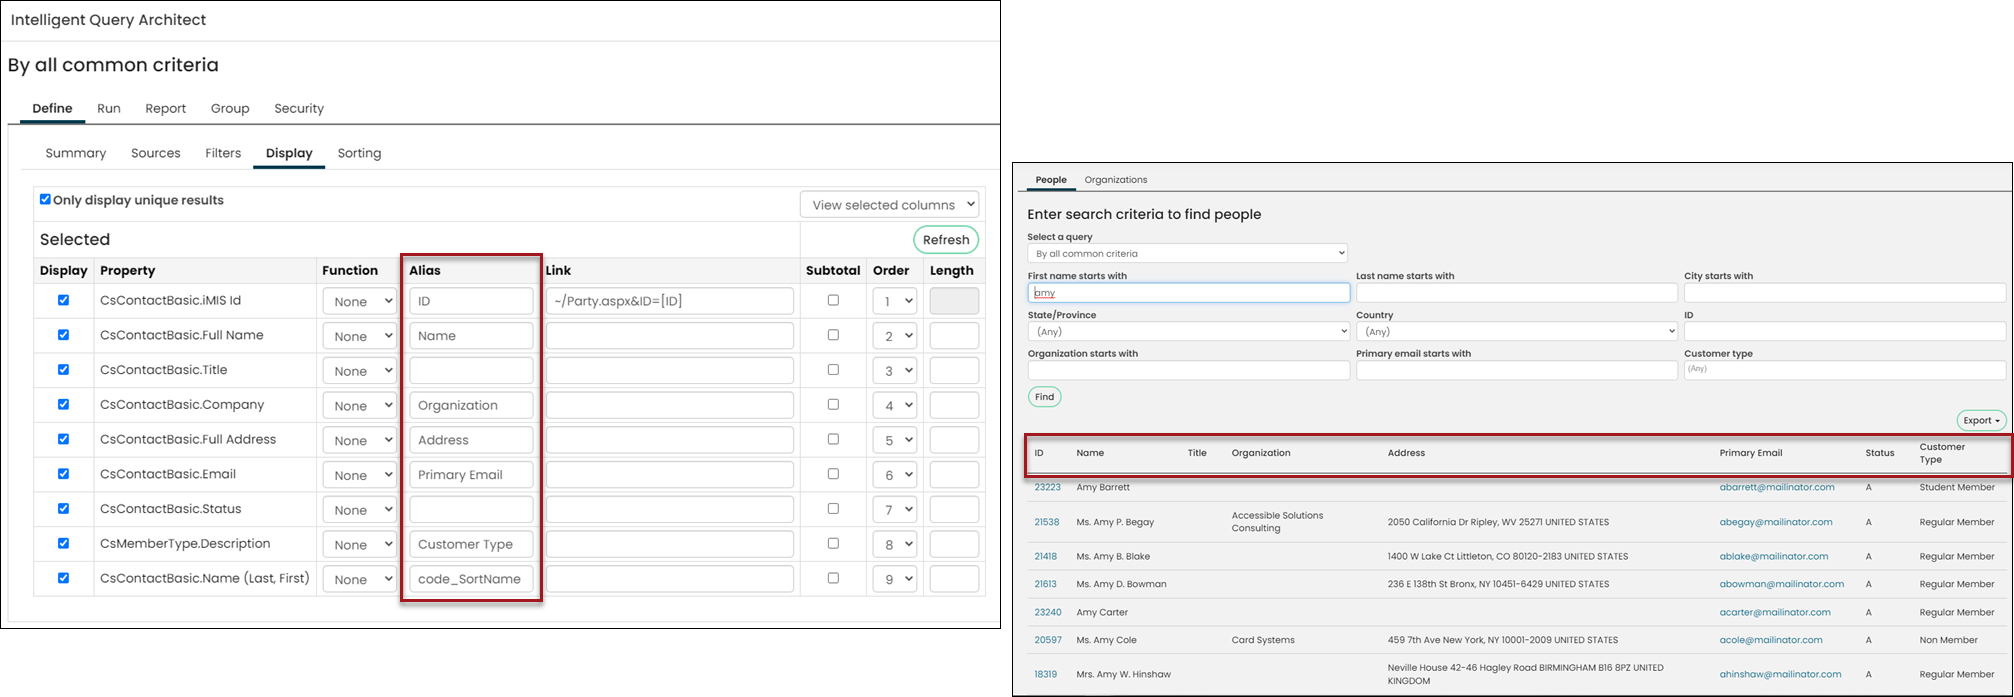Open Order dropdown showing 5
This screenshot has width=2014, height=697.
pyautogui.click(x=894, y=440)
